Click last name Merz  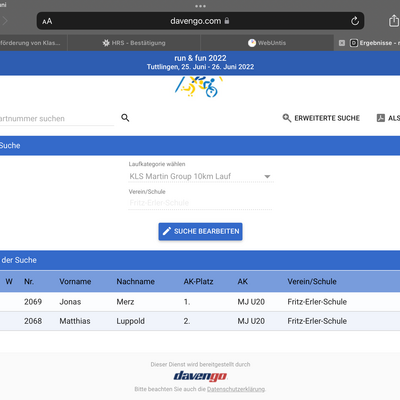click(x=125, y=302)
